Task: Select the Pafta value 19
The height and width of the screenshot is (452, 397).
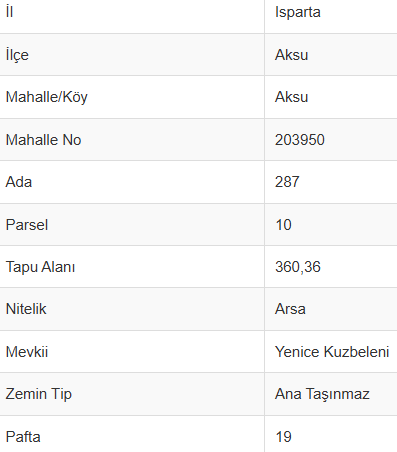Action: (x=283, y=437)
